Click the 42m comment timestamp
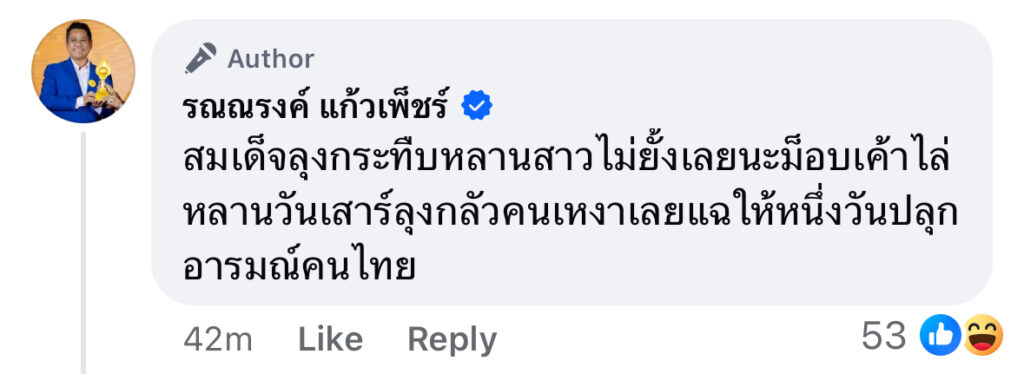This screenshot has width=1024, height=374. coord(217,339)
